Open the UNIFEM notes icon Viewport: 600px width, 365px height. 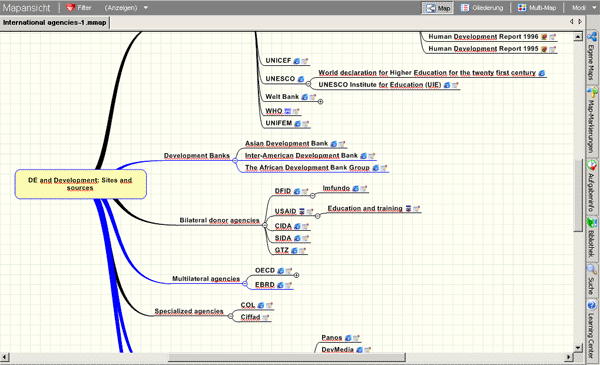point(305,123)
